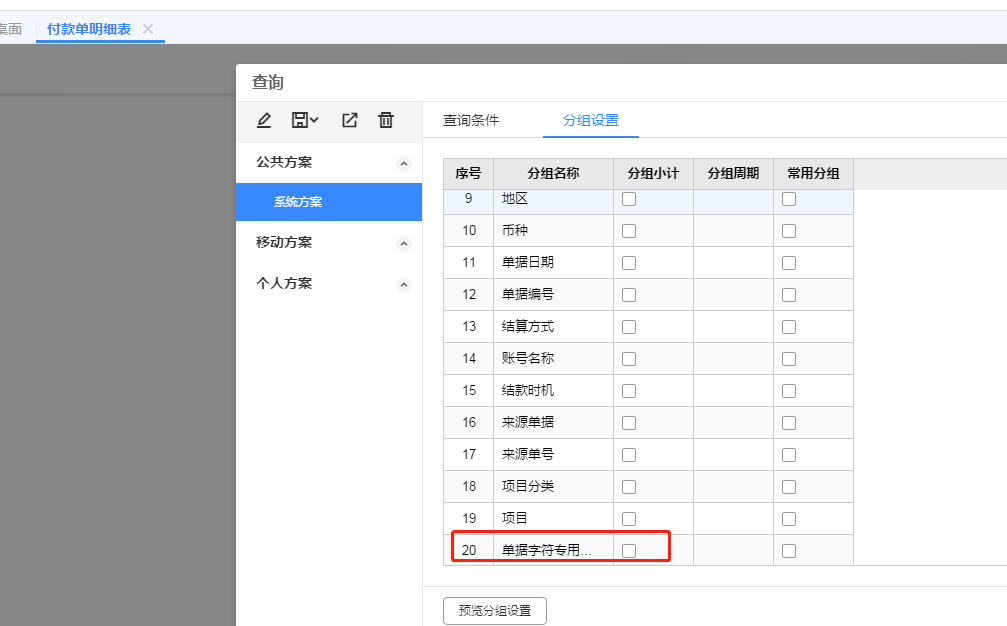The image size is (1007, 626).
Task: Click the 币种 group name cell
Action: pos(554,230)
